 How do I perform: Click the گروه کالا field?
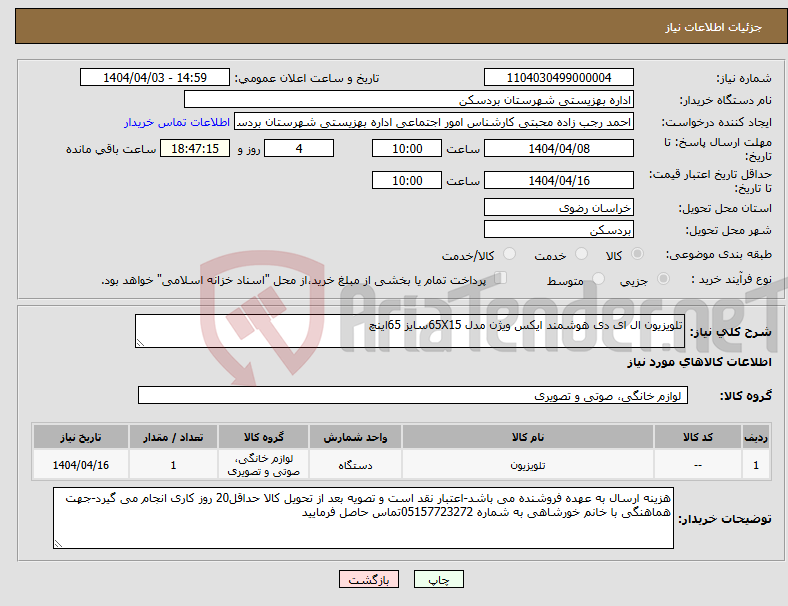[413, 395]
